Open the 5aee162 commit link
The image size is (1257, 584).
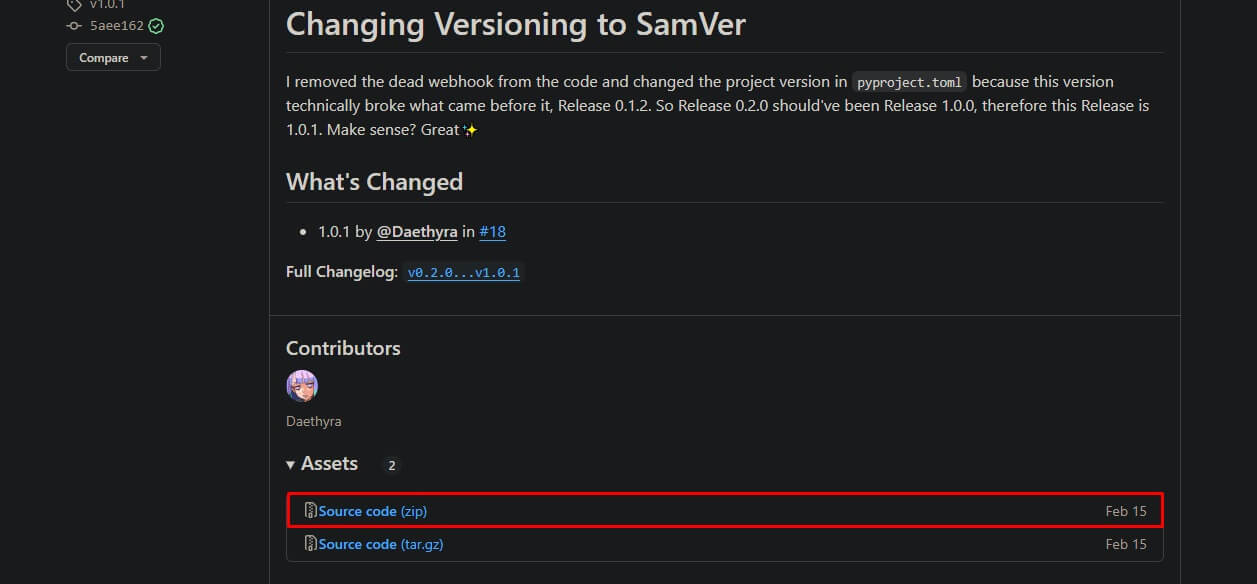117,26
